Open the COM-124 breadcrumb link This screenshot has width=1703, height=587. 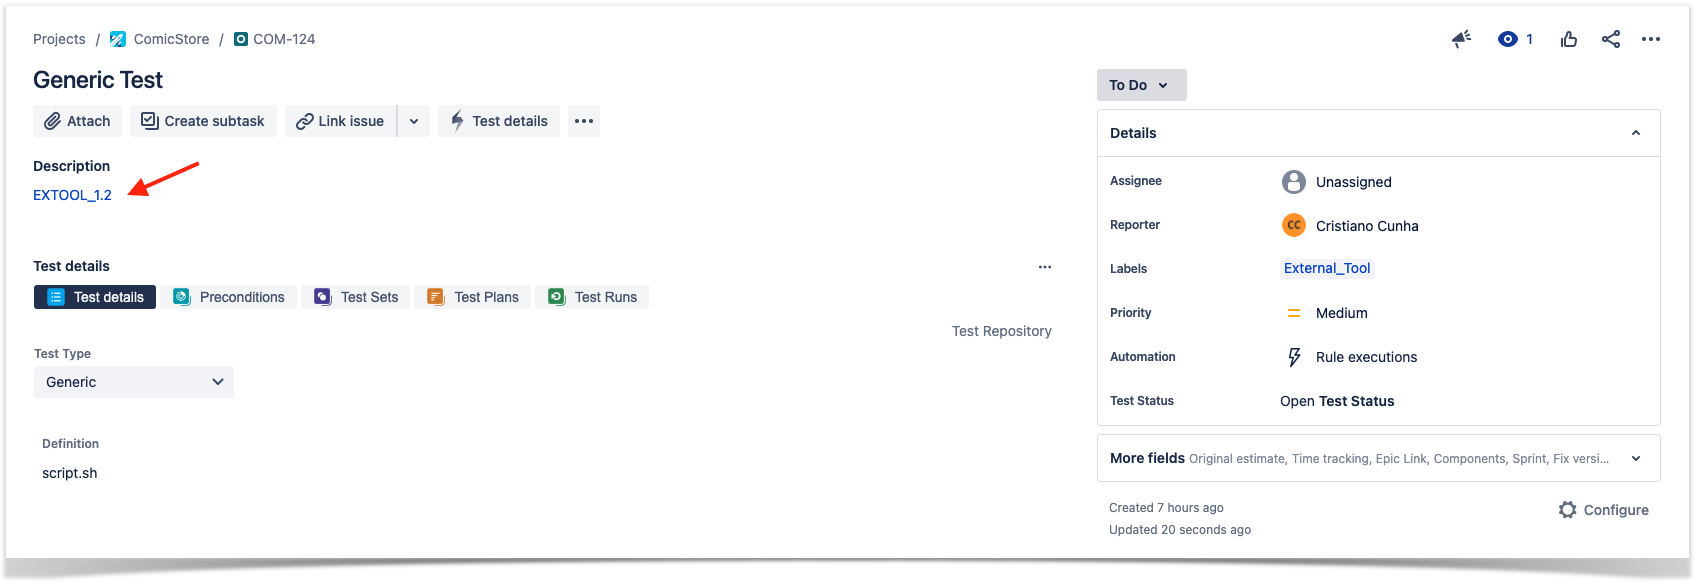(x=284, y=39)
